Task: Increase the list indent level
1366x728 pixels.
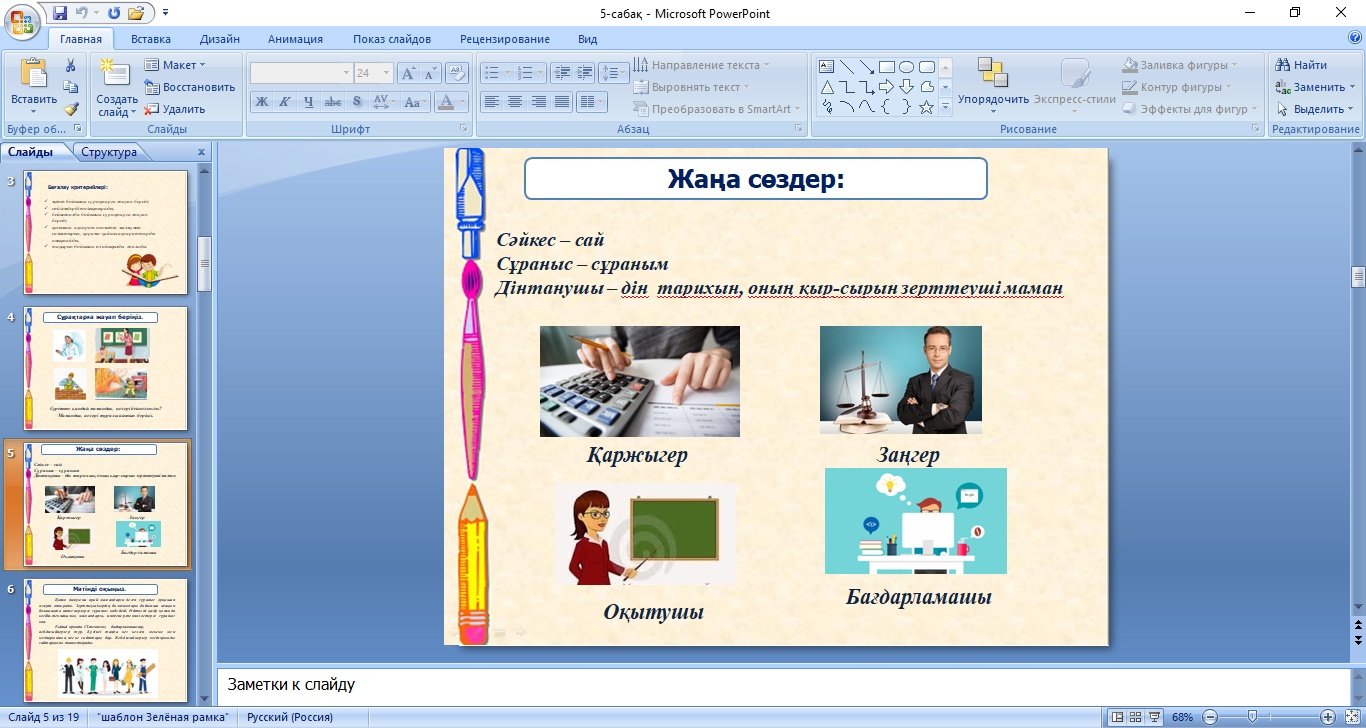Action: tap(584, 73)
